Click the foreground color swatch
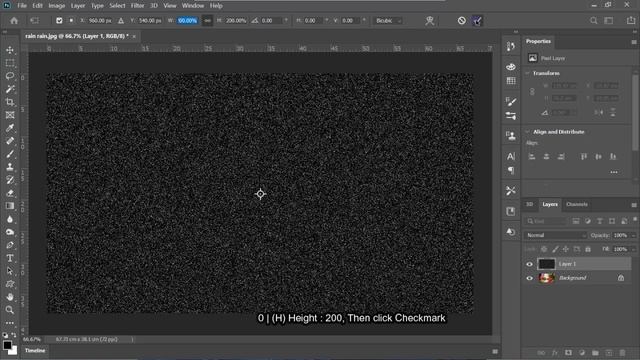 7,345
